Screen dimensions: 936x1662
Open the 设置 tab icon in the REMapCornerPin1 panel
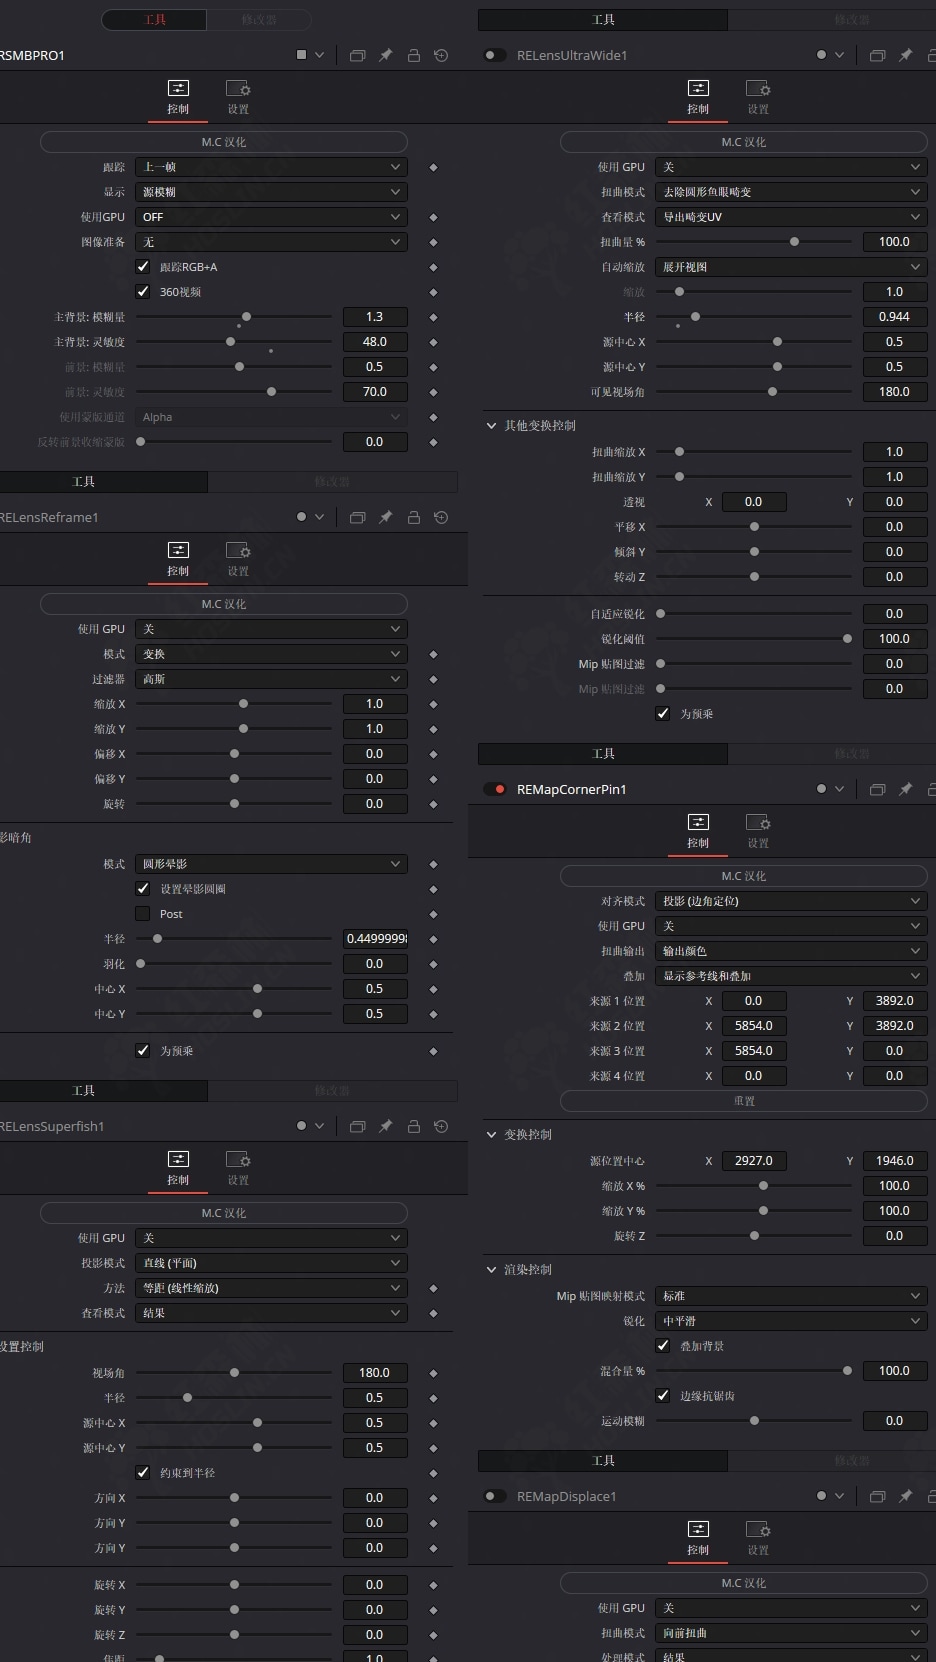point(758,822)
